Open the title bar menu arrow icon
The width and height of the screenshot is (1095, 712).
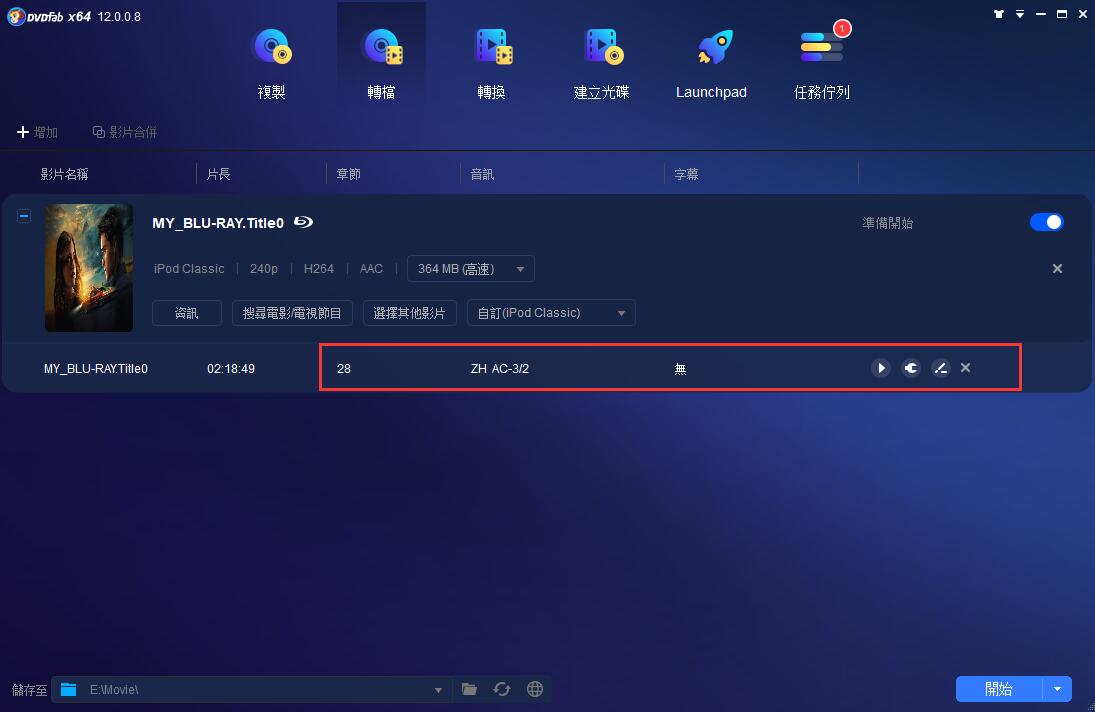(x=1020, y=14)
